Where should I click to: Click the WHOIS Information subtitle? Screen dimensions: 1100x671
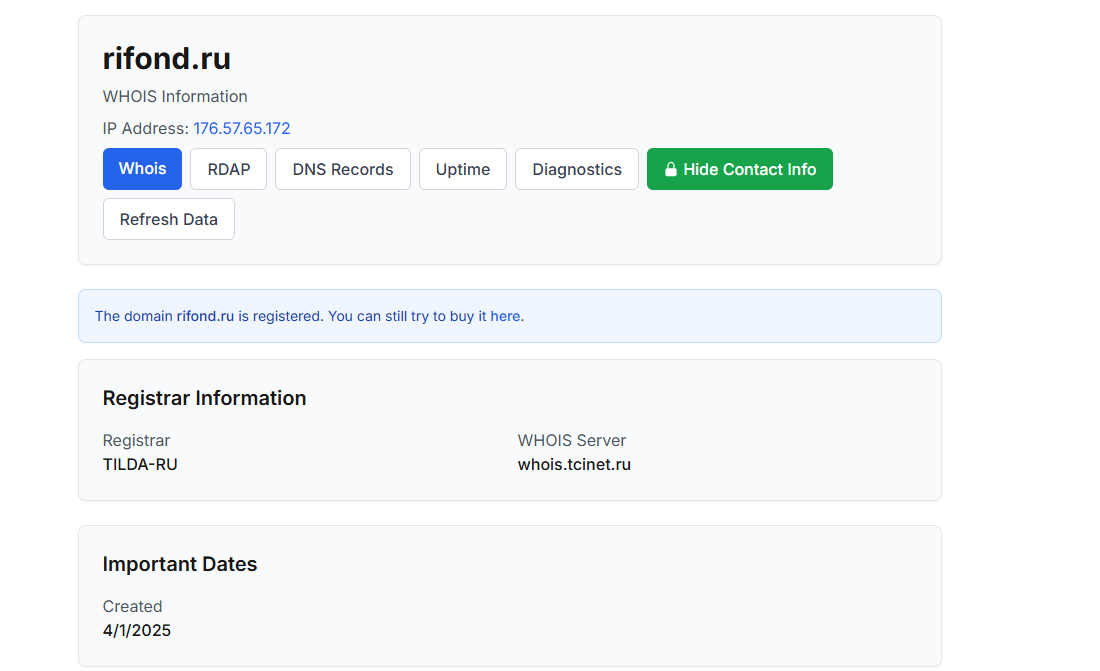coord(175,96)
